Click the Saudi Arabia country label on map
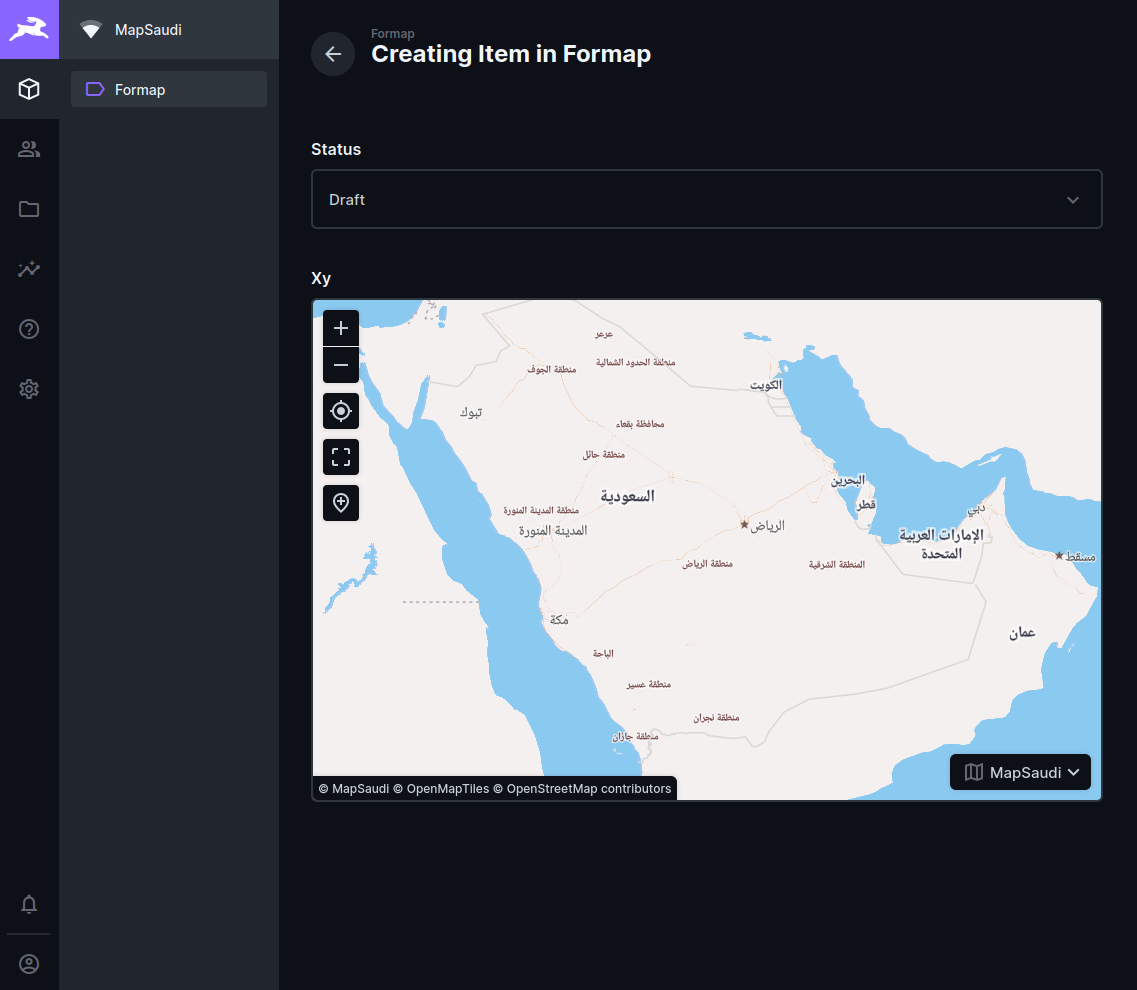Viewport: 1137px width, 990px height. (x=627, y=496)
